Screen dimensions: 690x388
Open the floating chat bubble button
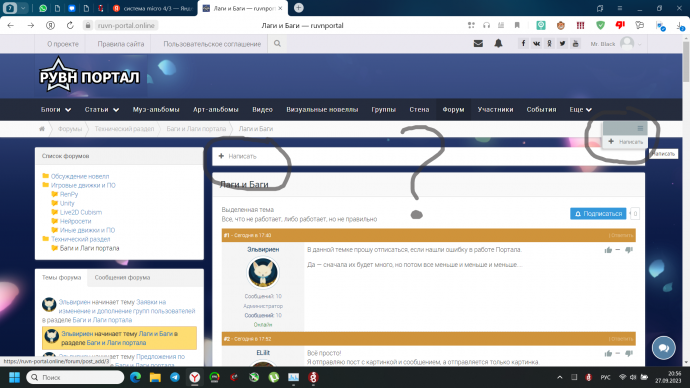tap(664, 348)
